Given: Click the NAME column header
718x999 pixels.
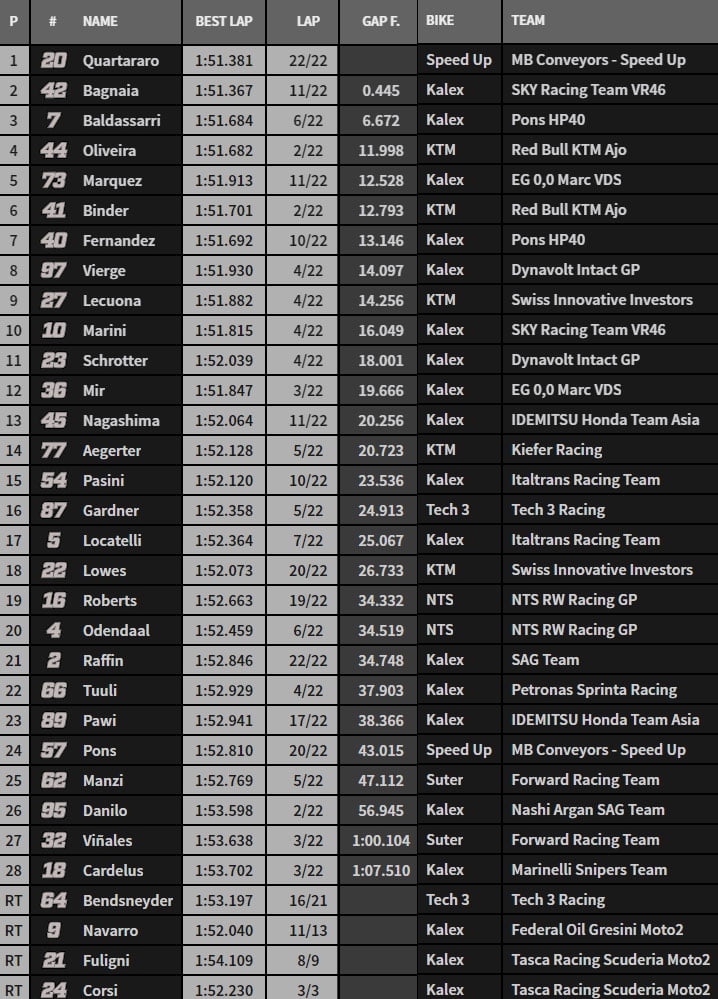Looking at the screenshot, I should pyautogui.click(x=100, y=20).
